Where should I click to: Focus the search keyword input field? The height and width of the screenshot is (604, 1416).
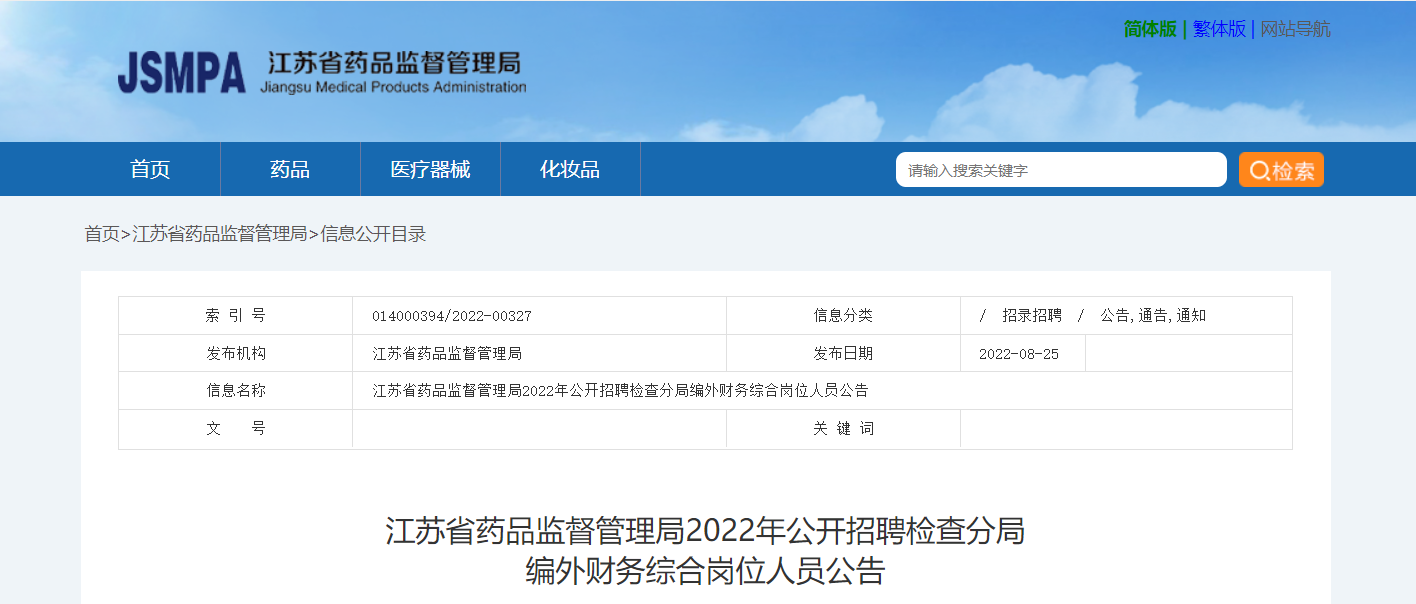1061,170
